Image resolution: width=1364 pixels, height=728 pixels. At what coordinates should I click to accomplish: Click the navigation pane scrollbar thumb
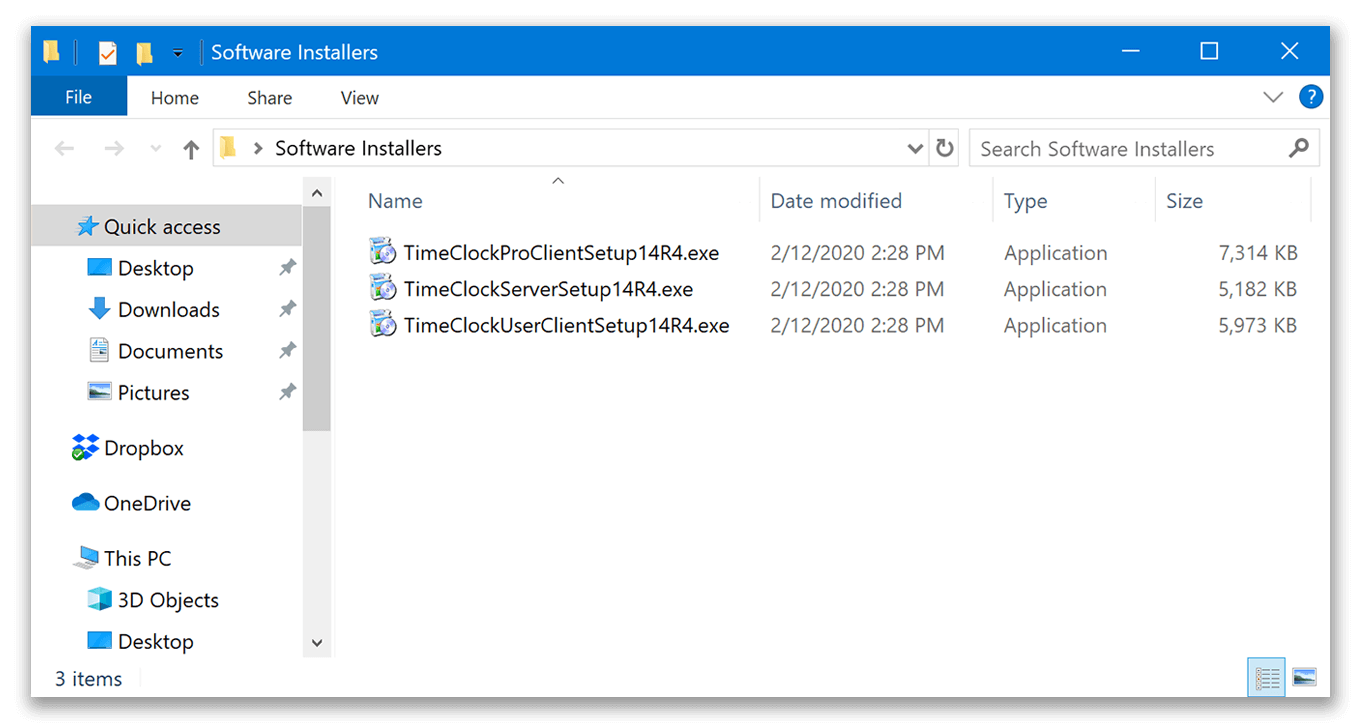click(x=317, y=319)
